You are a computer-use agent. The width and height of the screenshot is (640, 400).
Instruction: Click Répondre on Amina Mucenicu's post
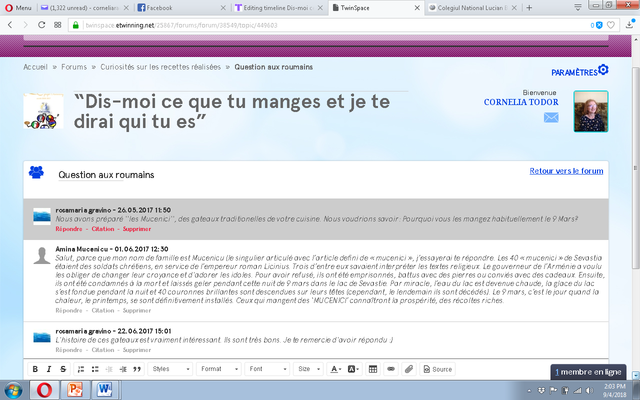click(x=69, y=311)
